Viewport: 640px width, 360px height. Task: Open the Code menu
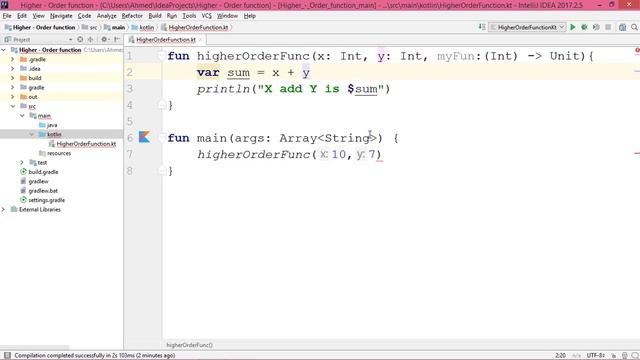pos(84,16)
